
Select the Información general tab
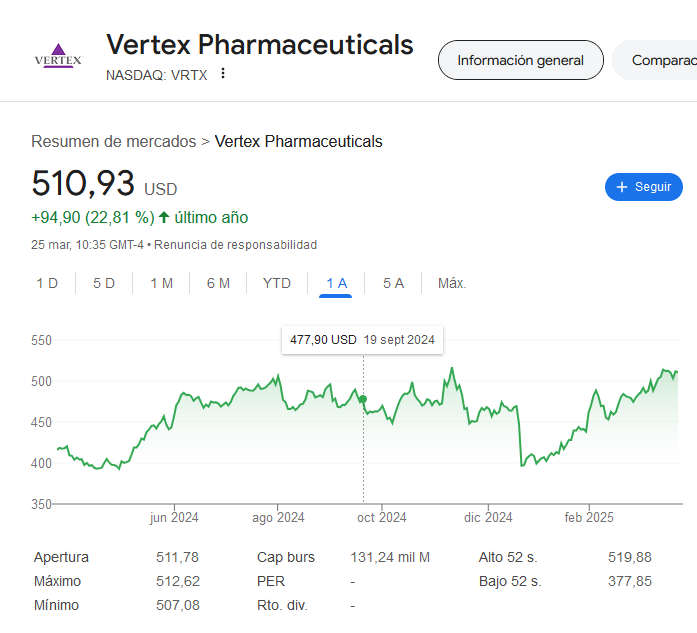point(521,60)
